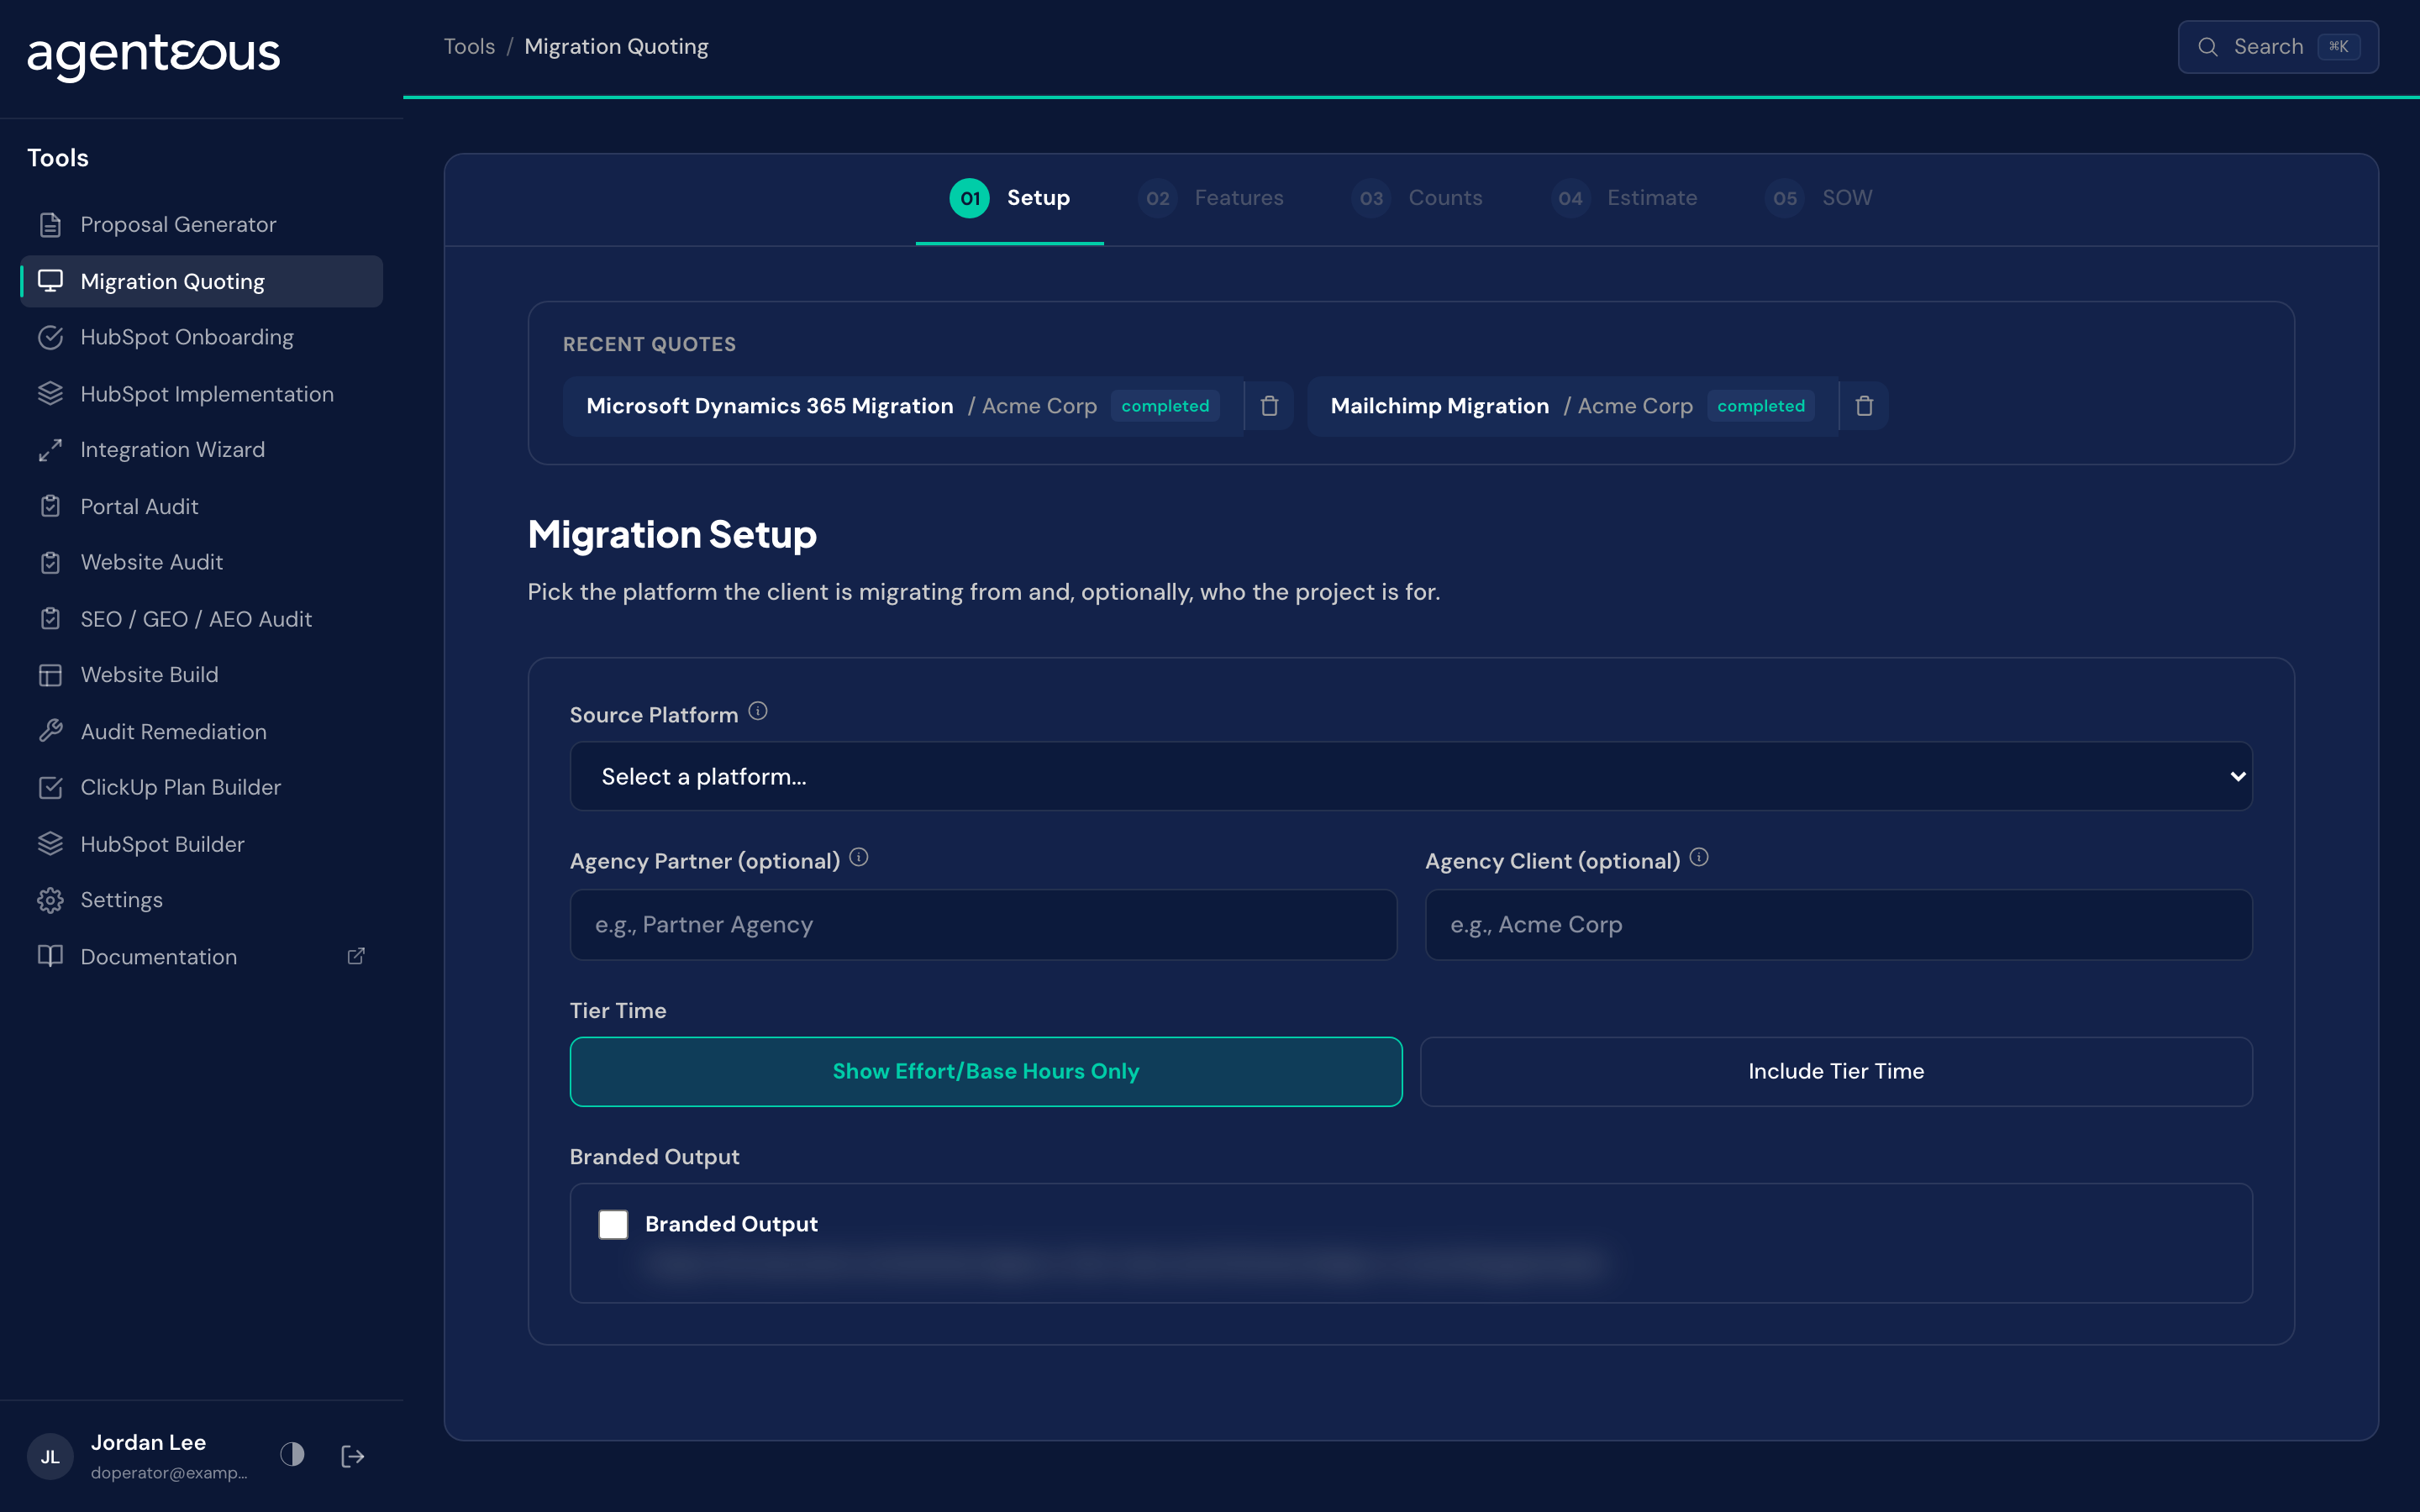Open the Documentation link
Screen dimensions: 2420x1512
coord(201,956)
